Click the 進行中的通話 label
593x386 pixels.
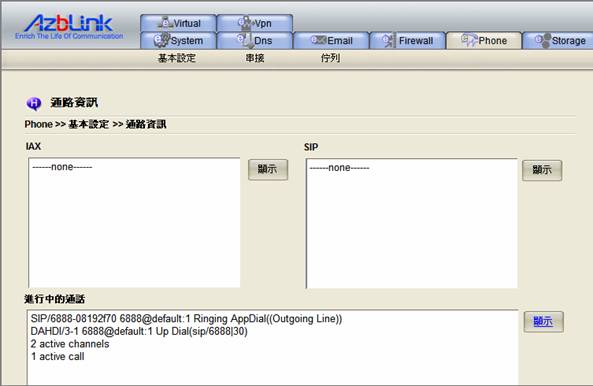click(x=54, y=299)
